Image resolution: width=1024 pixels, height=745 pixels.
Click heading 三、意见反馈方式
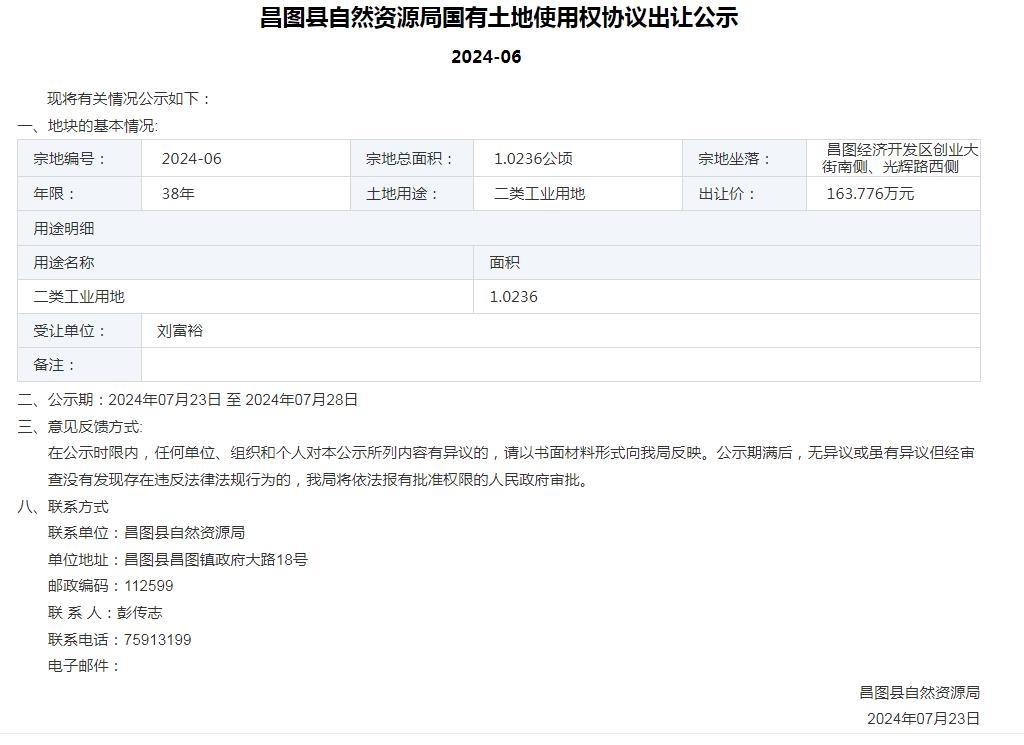point(80,427)
